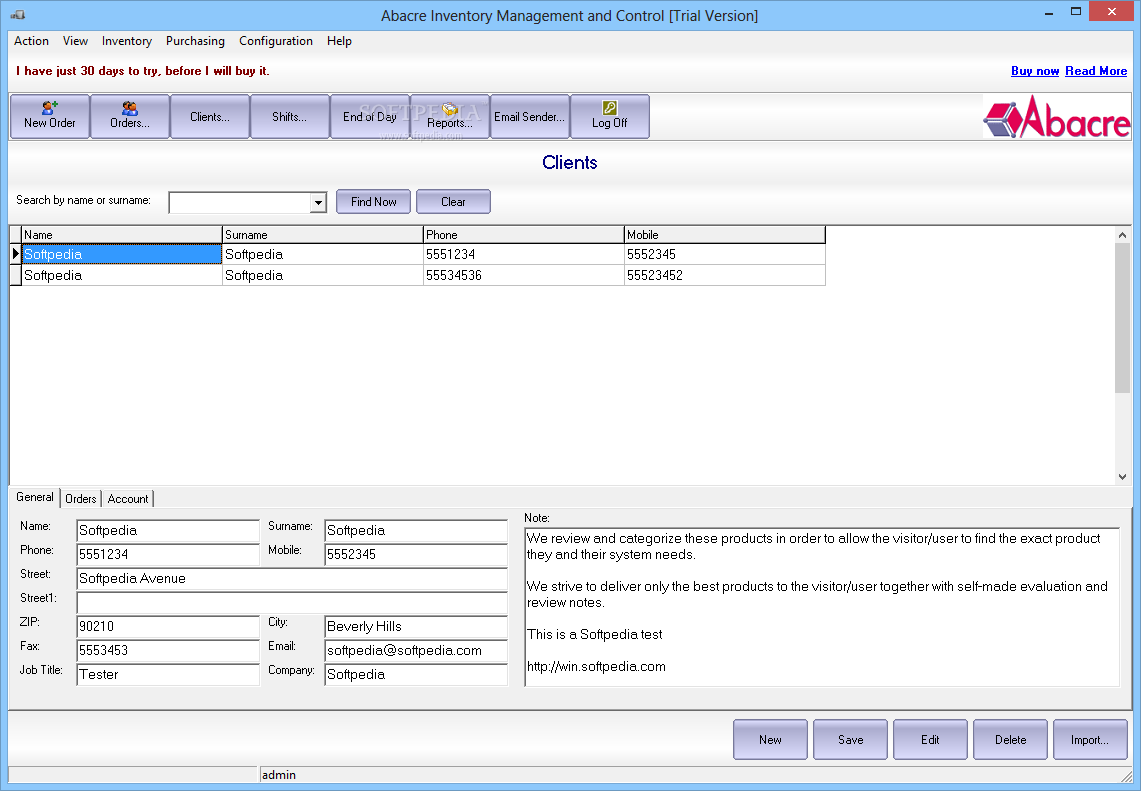
Task: Open the View menu
Action: tap(75, 41)
